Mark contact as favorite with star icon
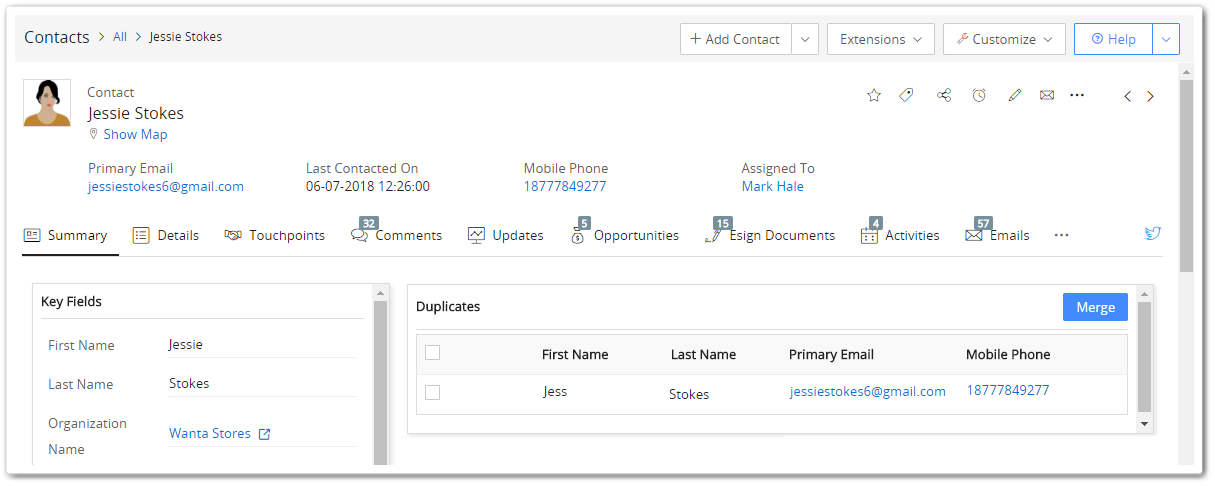The height and width of the screenshot is (486, 1215). pos(874,96)
